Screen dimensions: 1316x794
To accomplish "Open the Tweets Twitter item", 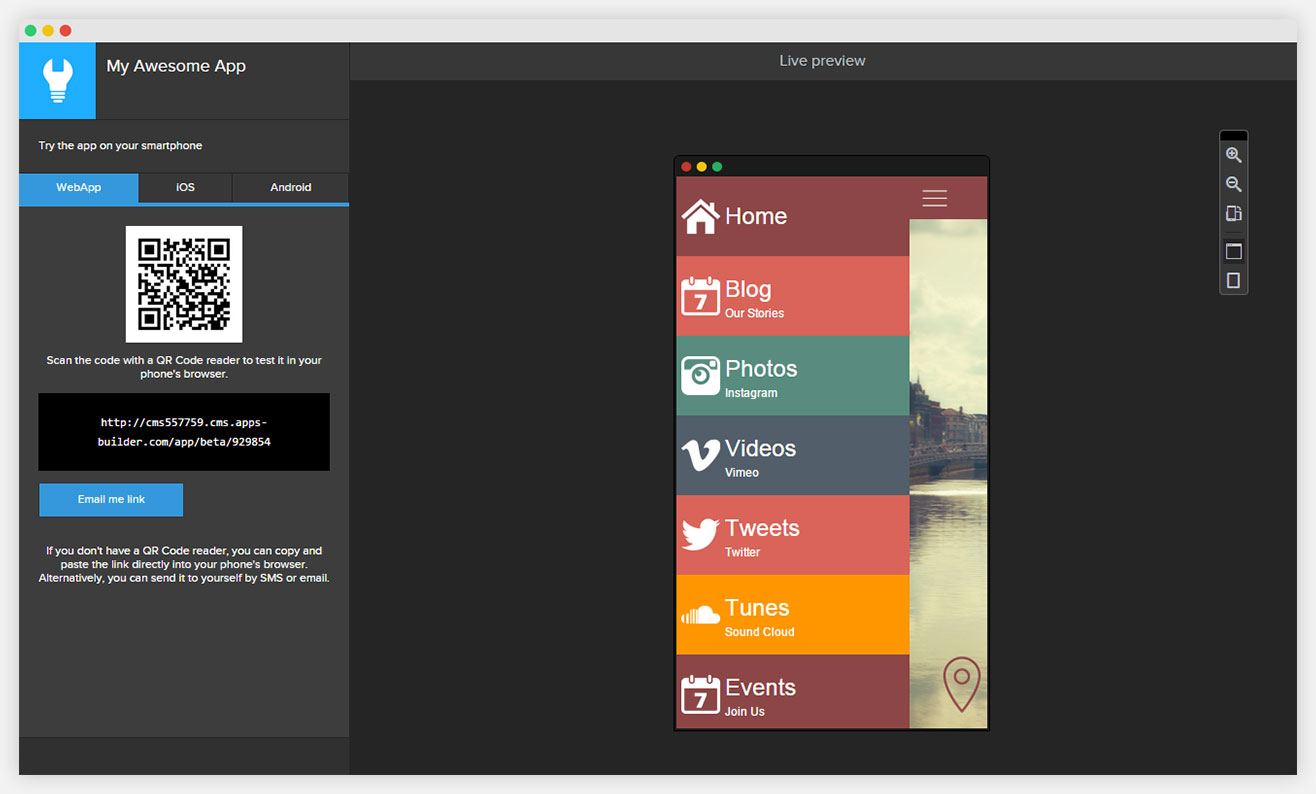I will [x=792, y=535].
